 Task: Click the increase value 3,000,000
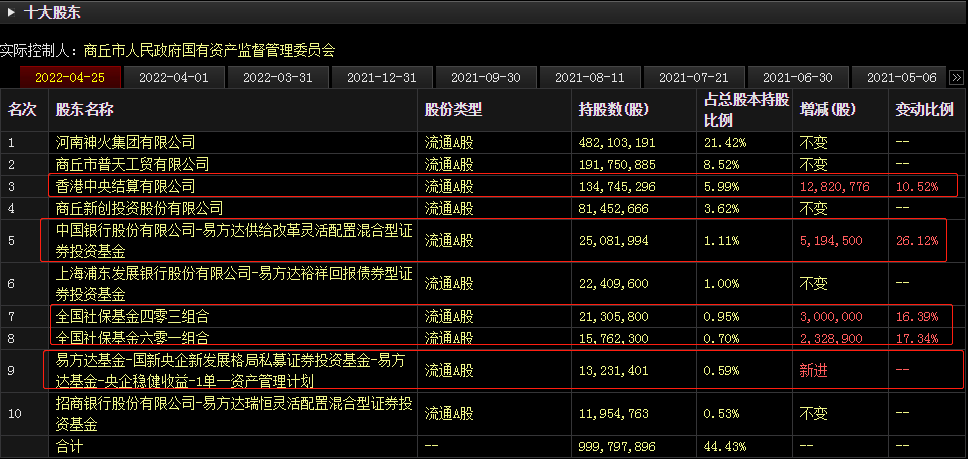point(831,317)
